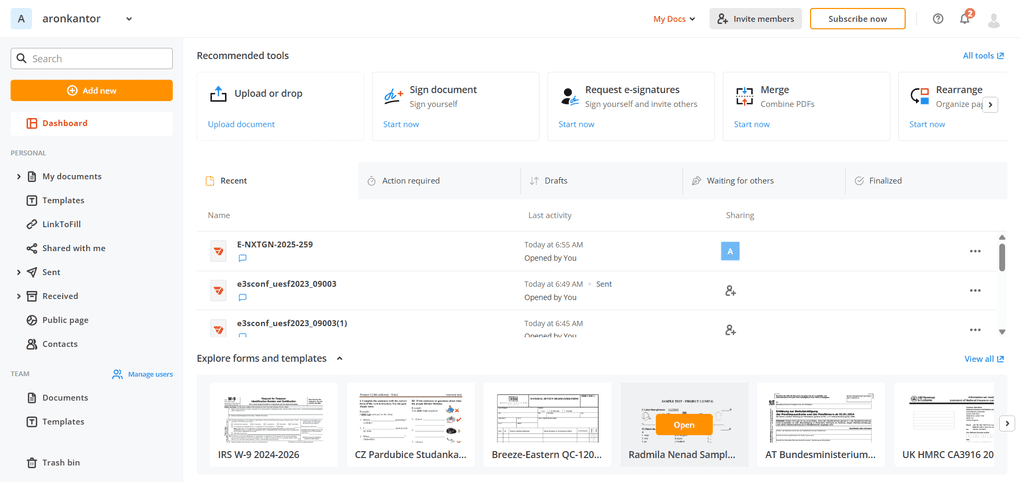The image size is (1020, 482).
Task: Click the Invite members button
Action: pyautogui.click(x=755, y=19)
